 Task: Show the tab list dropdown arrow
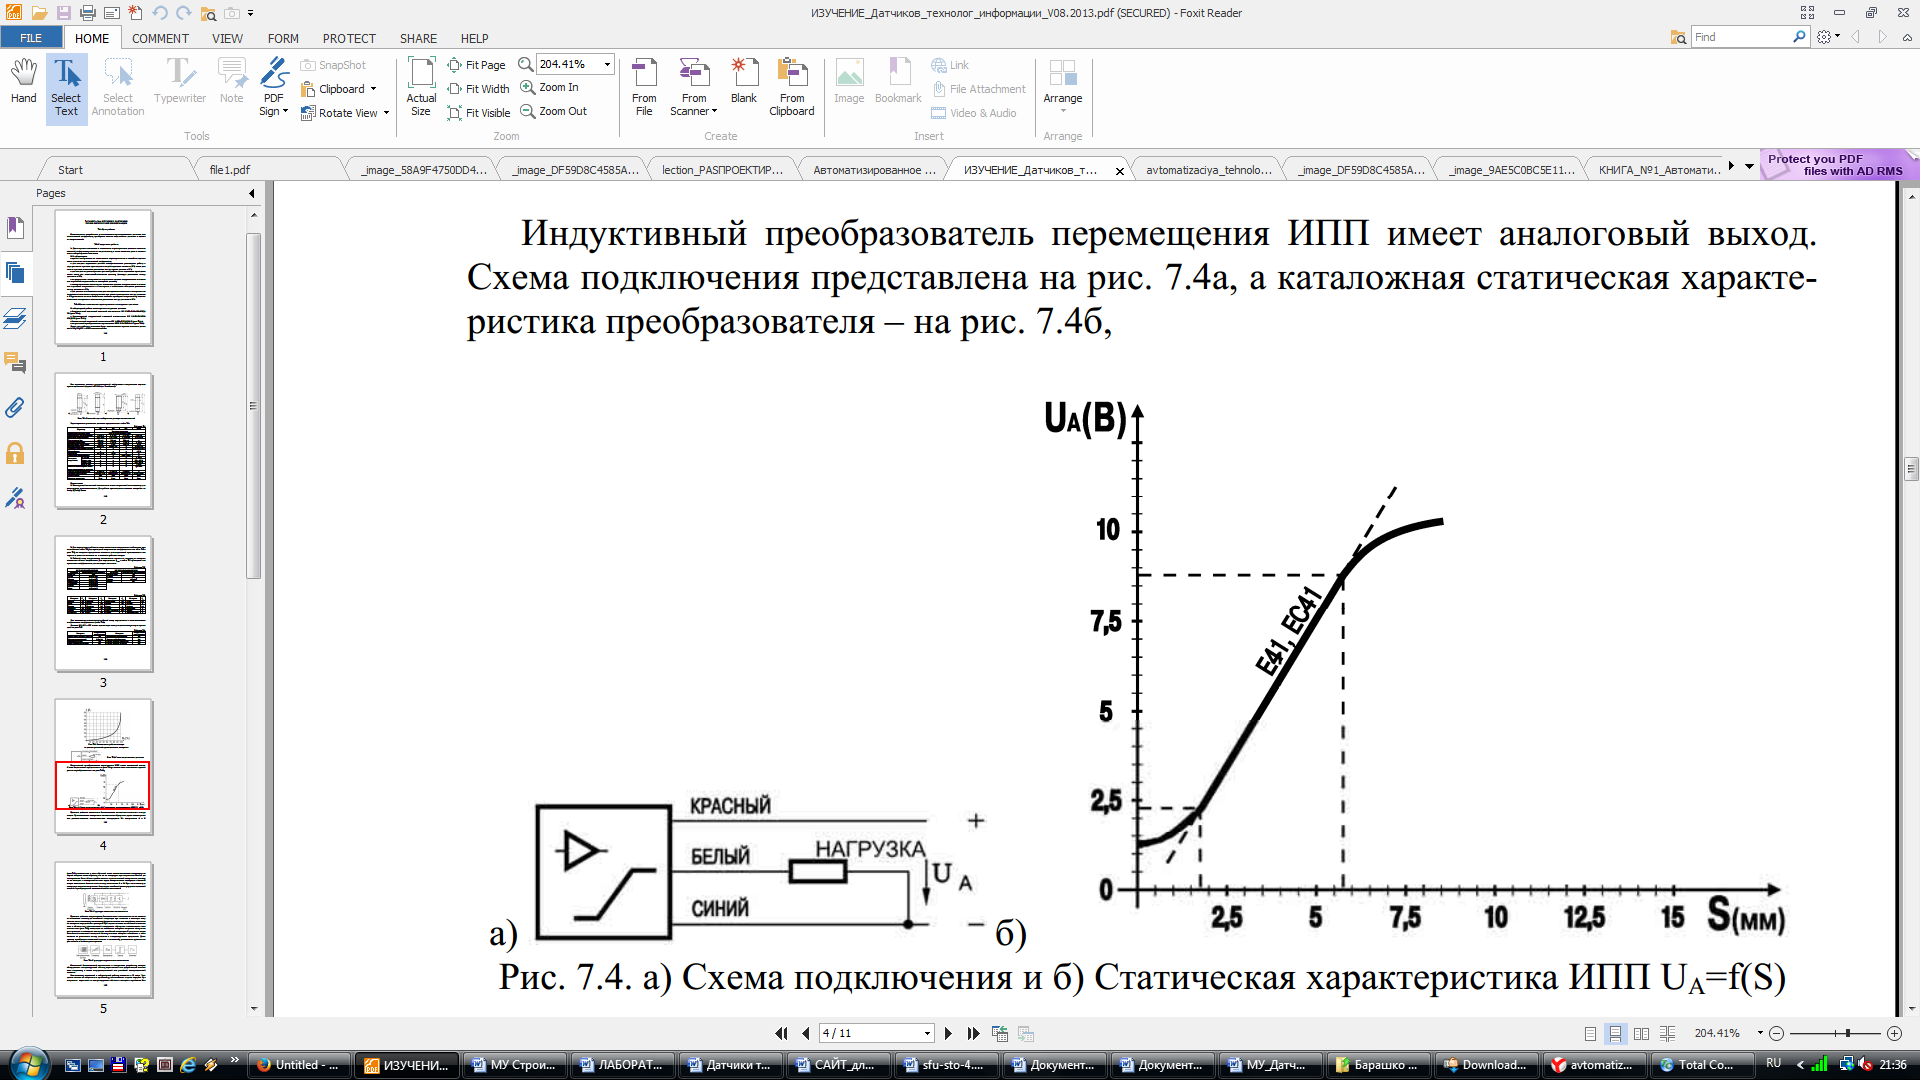pyautogui.click(x=1749, y=166)
